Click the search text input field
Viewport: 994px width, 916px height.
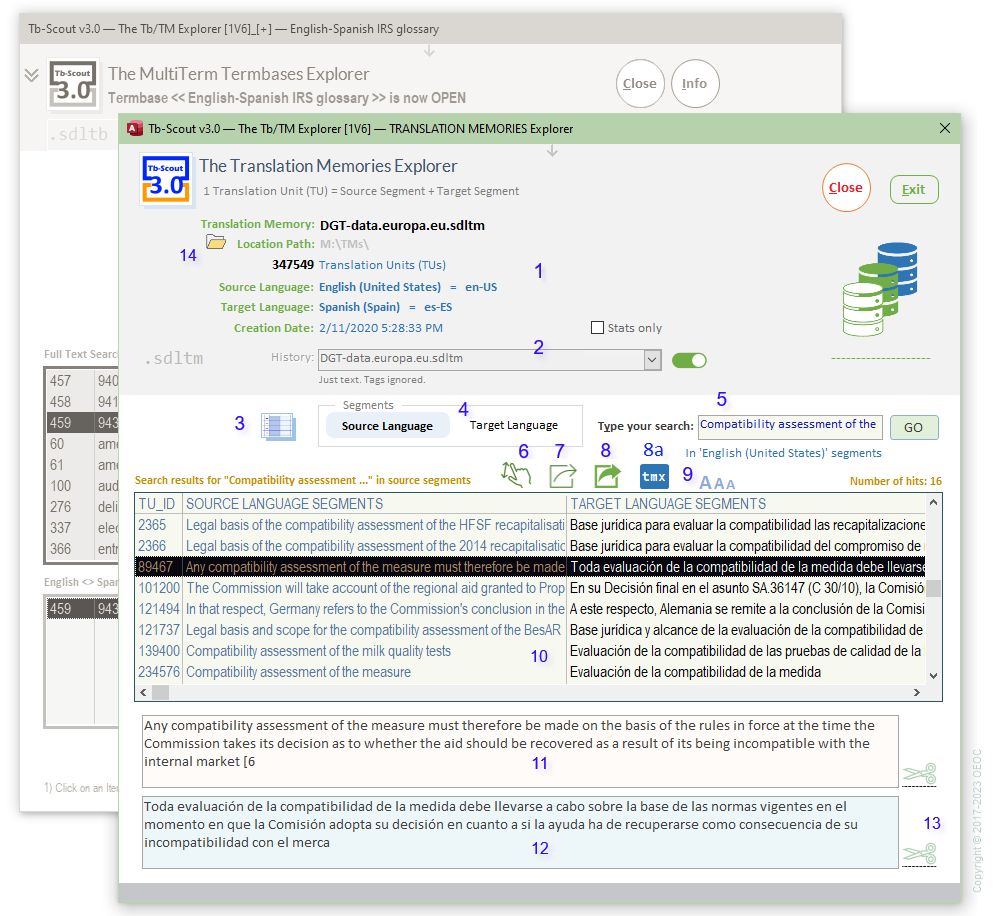pos(789,426)
